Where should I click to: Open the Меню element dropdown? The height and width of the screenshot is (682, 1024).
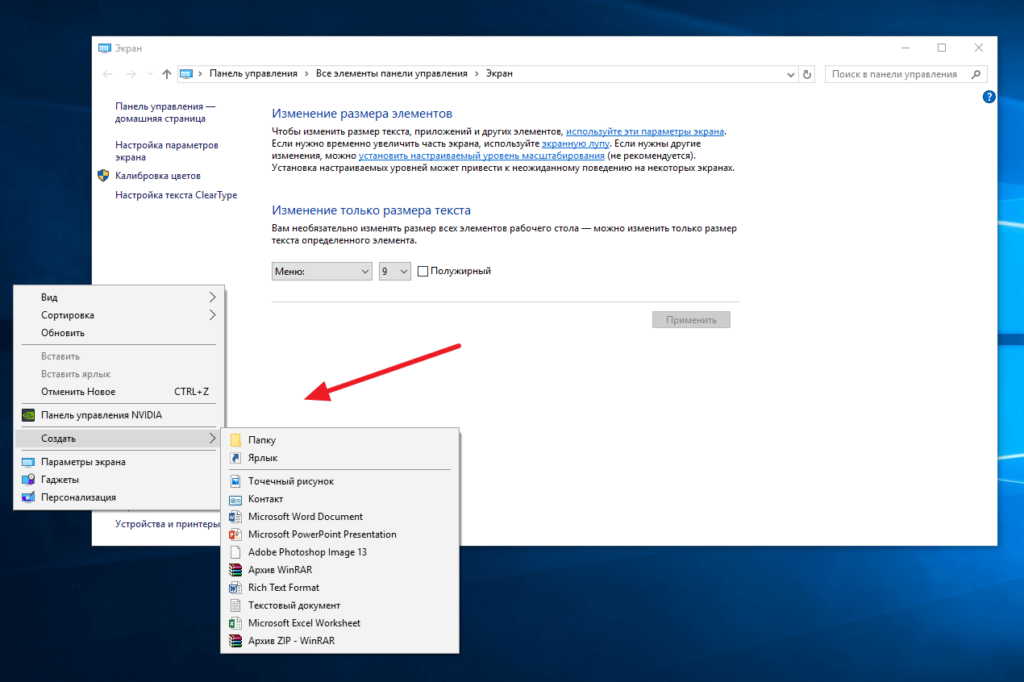click(321, 271)
